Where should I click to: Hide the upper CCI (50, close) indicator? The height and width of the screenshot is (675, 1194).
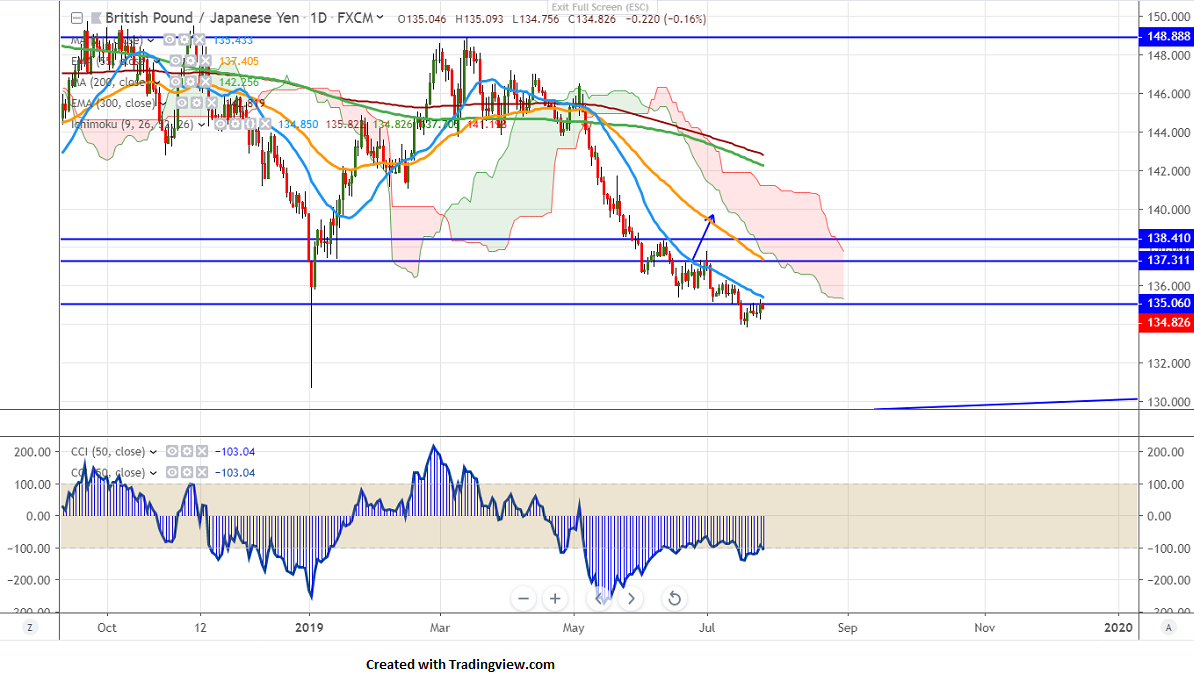point(172,452)
